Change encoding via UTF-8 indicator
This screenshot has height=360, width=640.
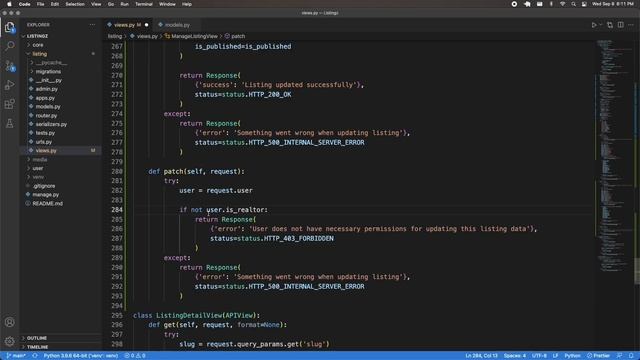pyautogui.click(x=539, y=356)
